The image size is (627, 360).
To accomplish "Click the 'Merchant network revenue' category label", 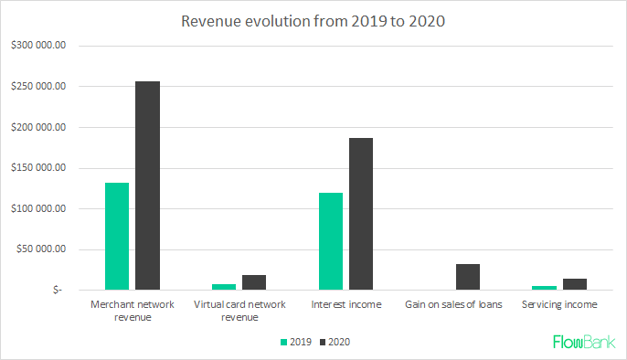I will [132, 311].
